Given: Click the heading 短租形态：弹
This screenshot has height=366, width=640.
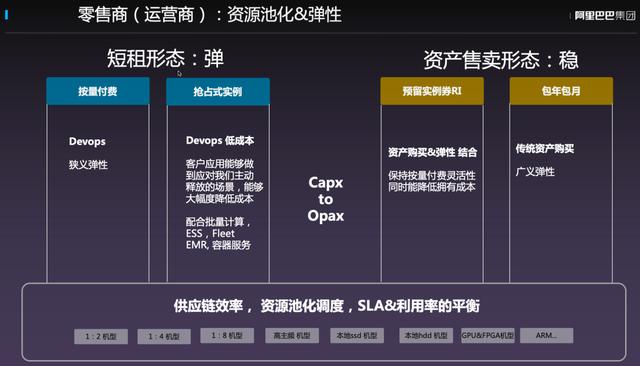Looking at the screenshot, I should coord(165,58).
